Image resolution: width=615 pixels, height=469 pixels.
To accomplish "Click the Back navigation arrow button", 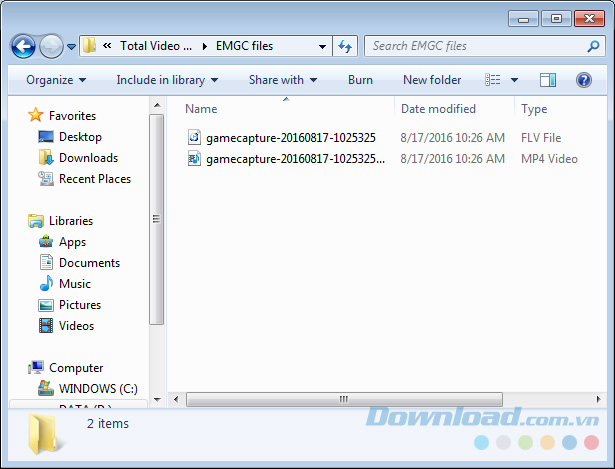I will coord(23,46).
